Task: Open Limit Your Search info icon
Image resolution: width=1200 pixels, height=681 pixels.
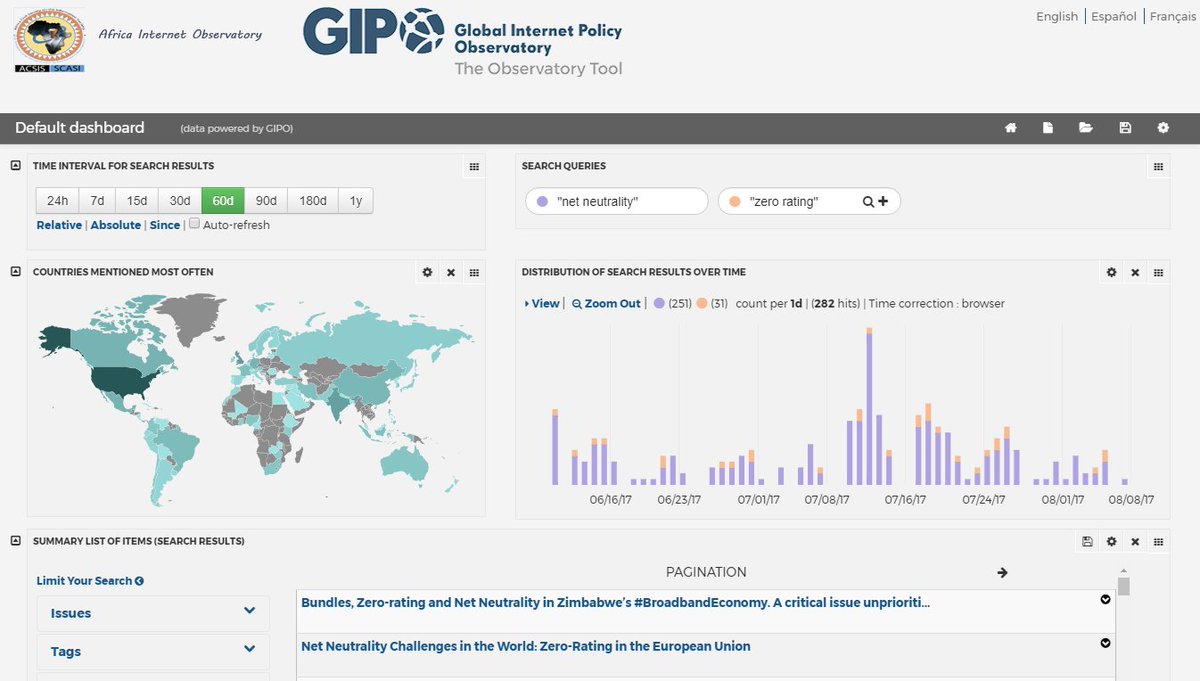Action: point(139,581)
